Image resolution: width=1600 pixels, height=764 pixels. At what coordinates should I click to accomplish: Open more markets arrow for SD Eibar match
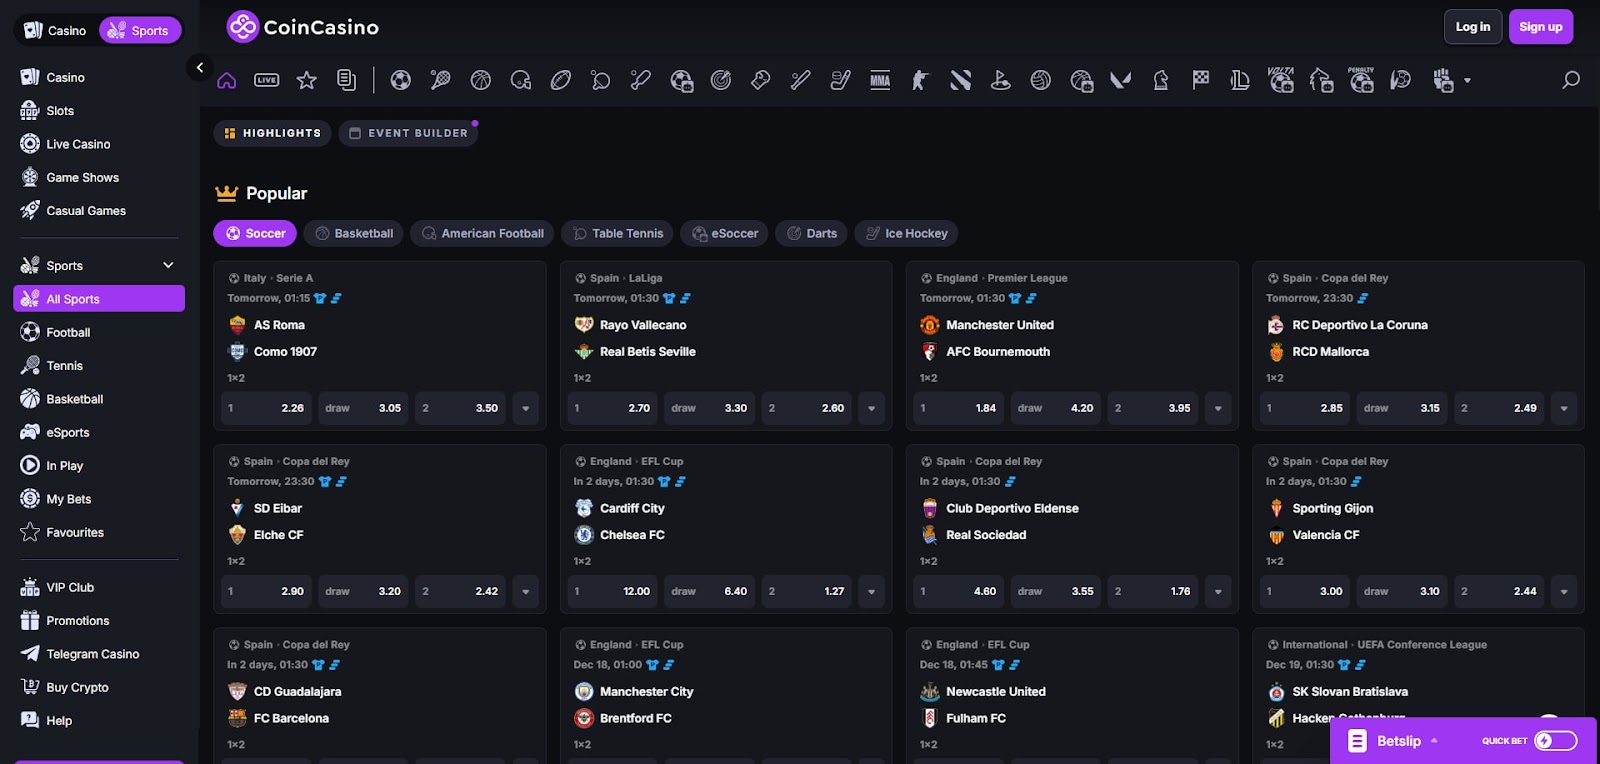point(526,591)
